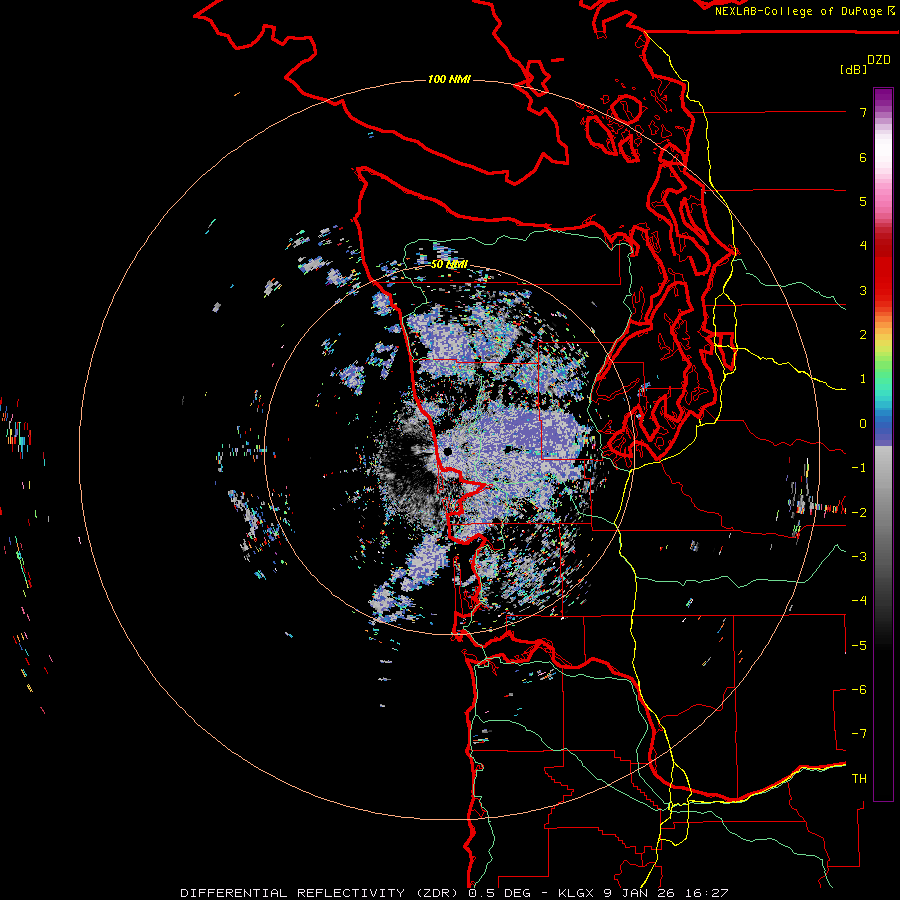Image resolution: width=900 pixels, height=900 pixels.
Task: Click the DZD legend title
Action: pos(879,60)
